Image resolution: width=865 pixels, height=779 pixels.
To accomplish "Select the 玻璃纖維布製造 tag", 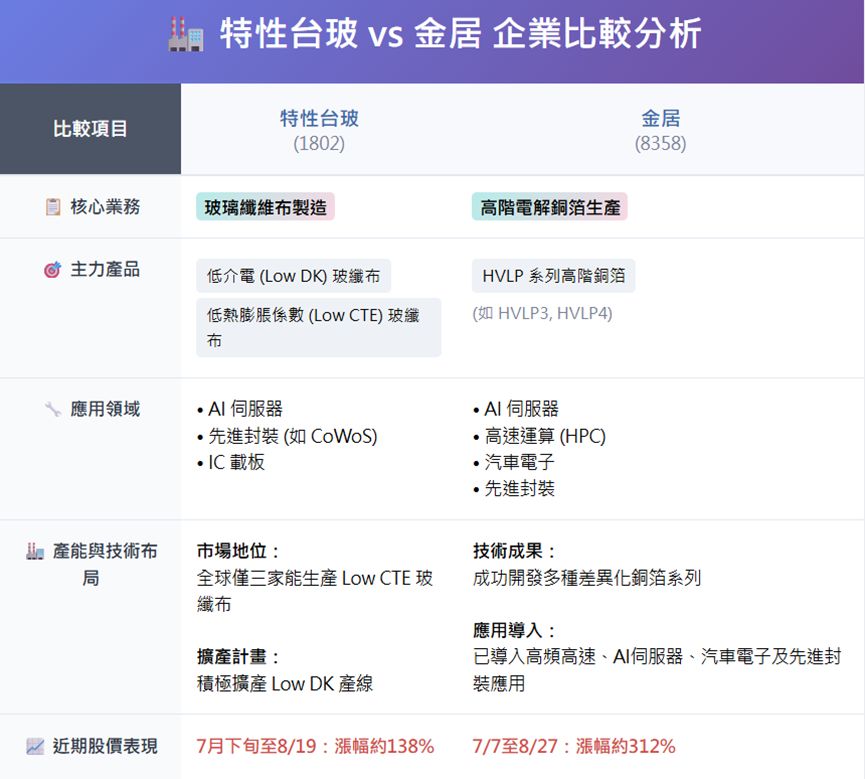I will pyautogui.click(x=265, y=207).
